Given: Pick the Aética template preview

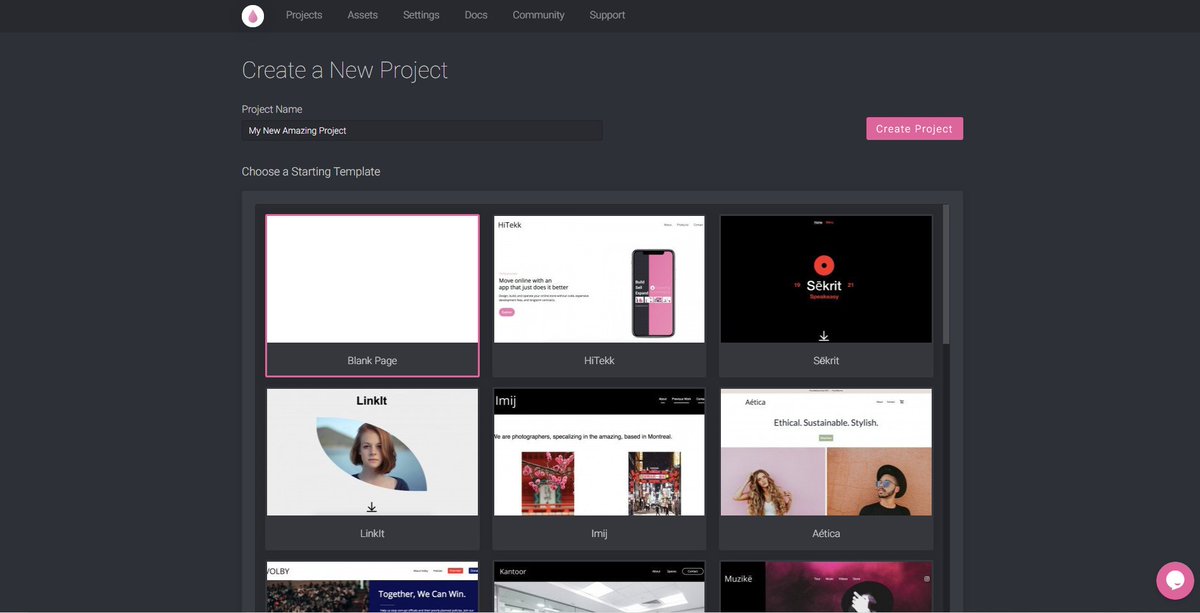Looking at the screenshot, I should pyautogui.click(x=826, y=452).
